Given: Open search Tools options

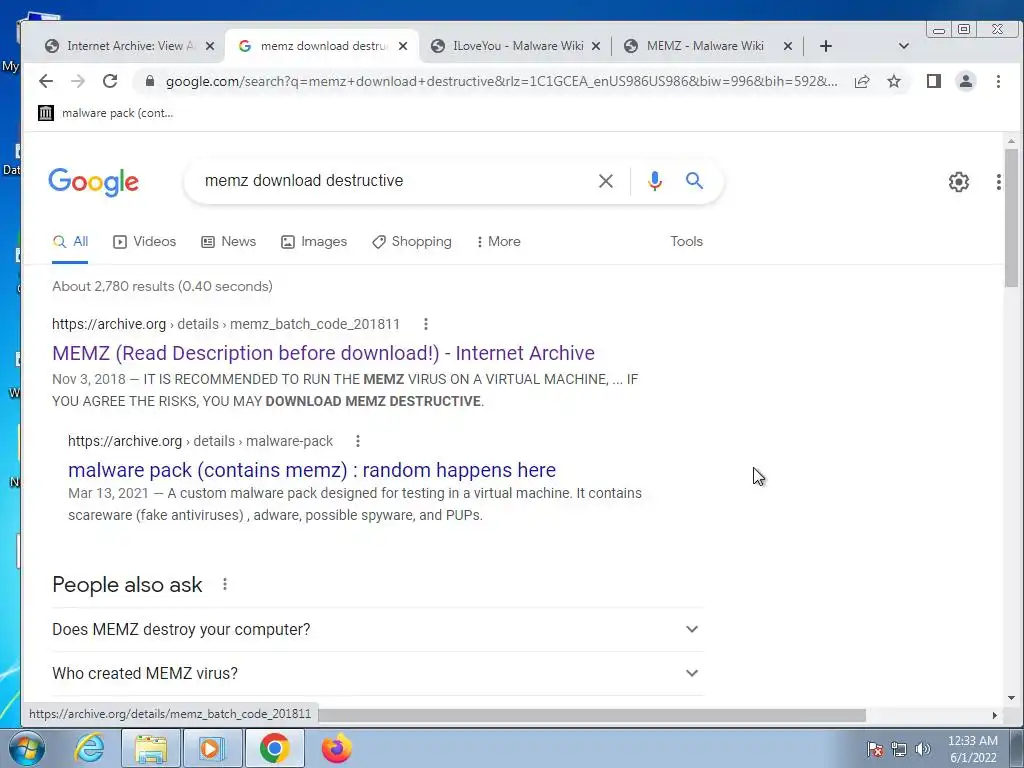Looking at the screenshot, I should (x=686, y=242).
